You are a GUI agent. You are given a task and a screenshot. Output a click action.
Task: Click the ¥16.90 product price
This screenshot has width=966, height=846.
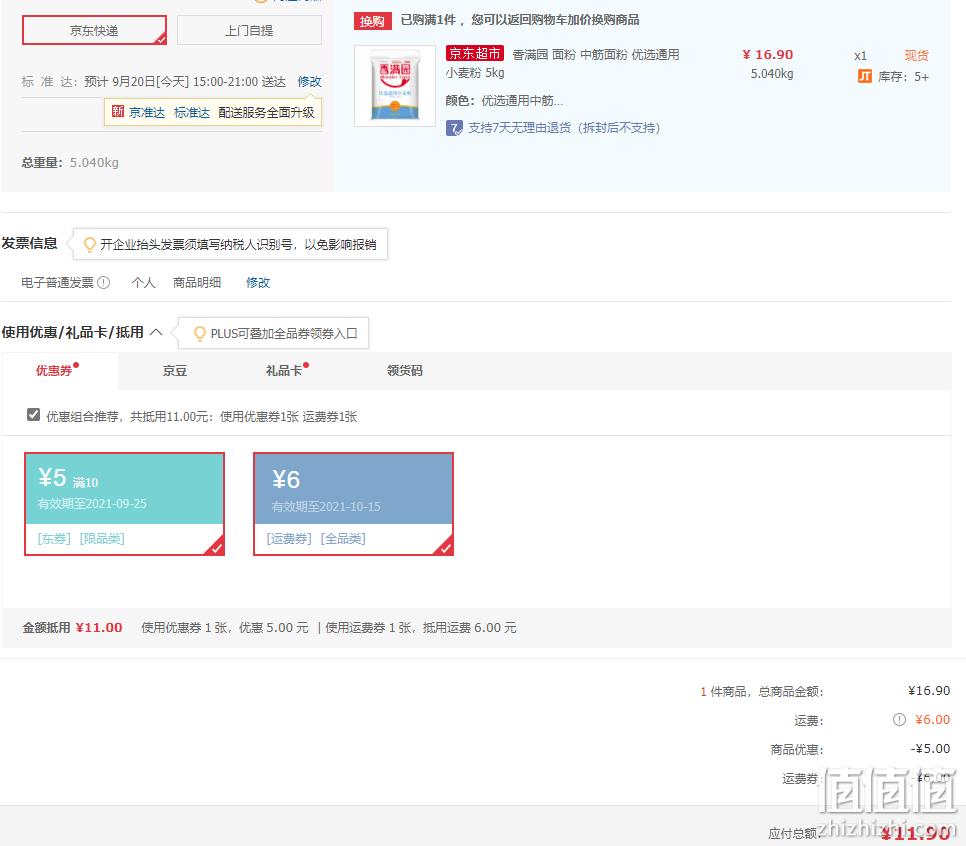(768, 55)
